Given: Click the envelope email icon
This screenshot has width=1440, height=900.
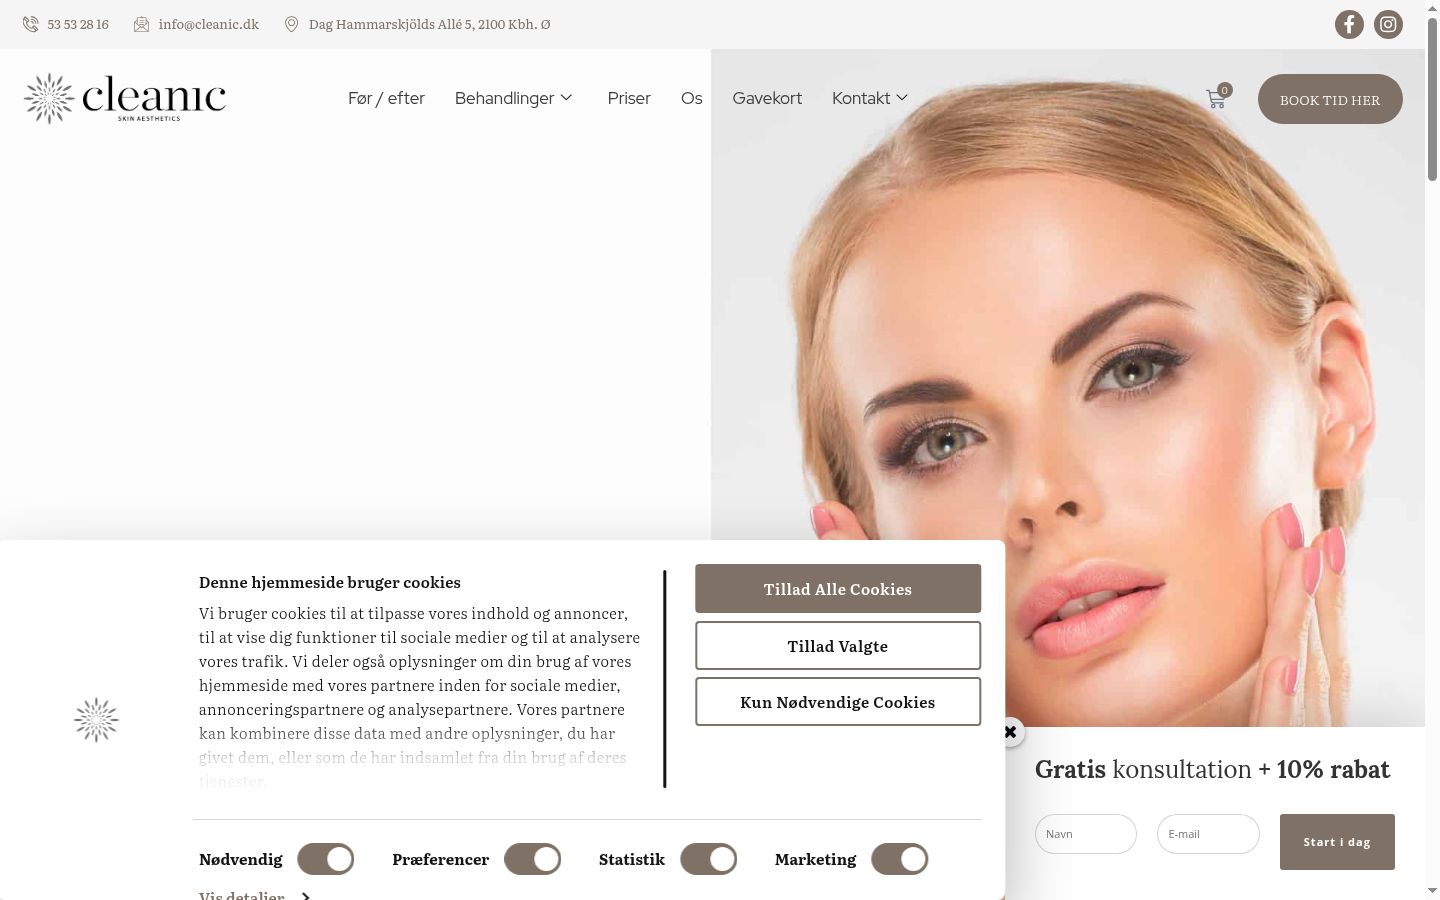Looking at the screenshot, I should (141, 24).
